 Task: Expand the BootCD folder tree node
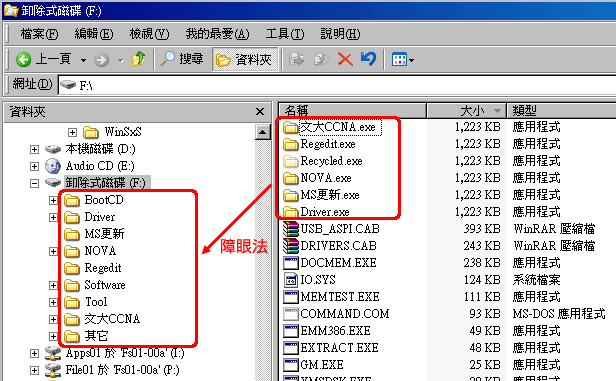tap(53, 200)
